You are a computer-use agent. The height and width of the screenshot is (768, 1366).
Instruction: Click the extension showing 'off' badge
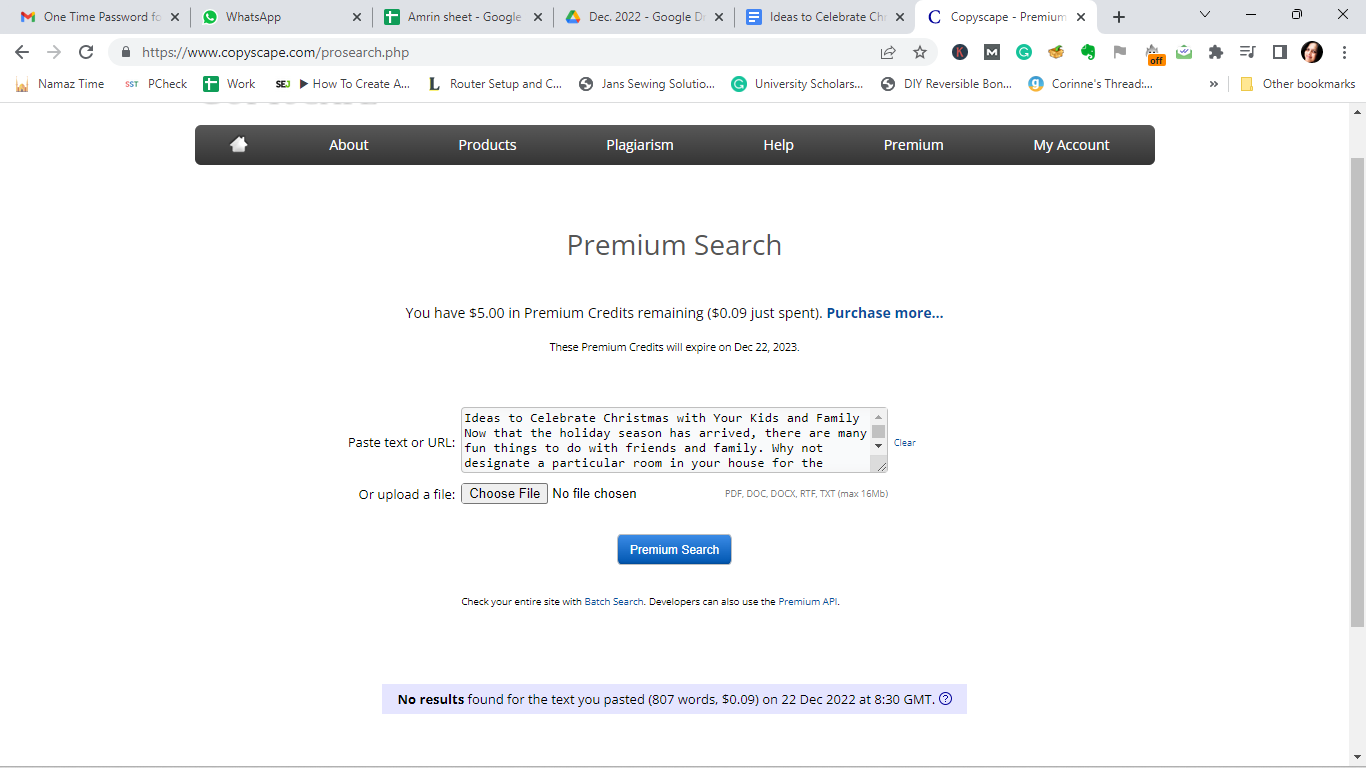click(x=1153, y=54)
